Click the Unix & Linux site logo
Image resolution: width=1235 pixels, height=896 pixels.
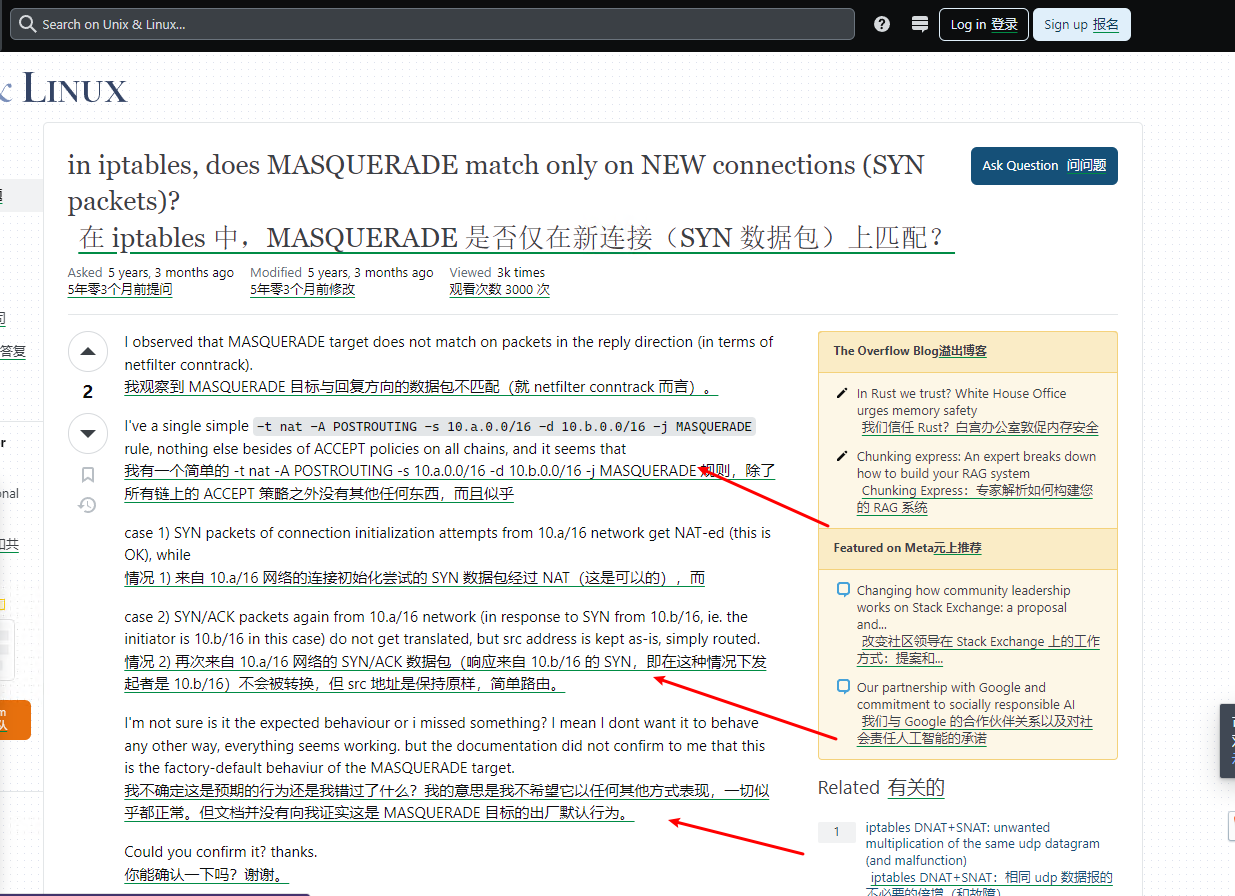(x=70, y=90)
